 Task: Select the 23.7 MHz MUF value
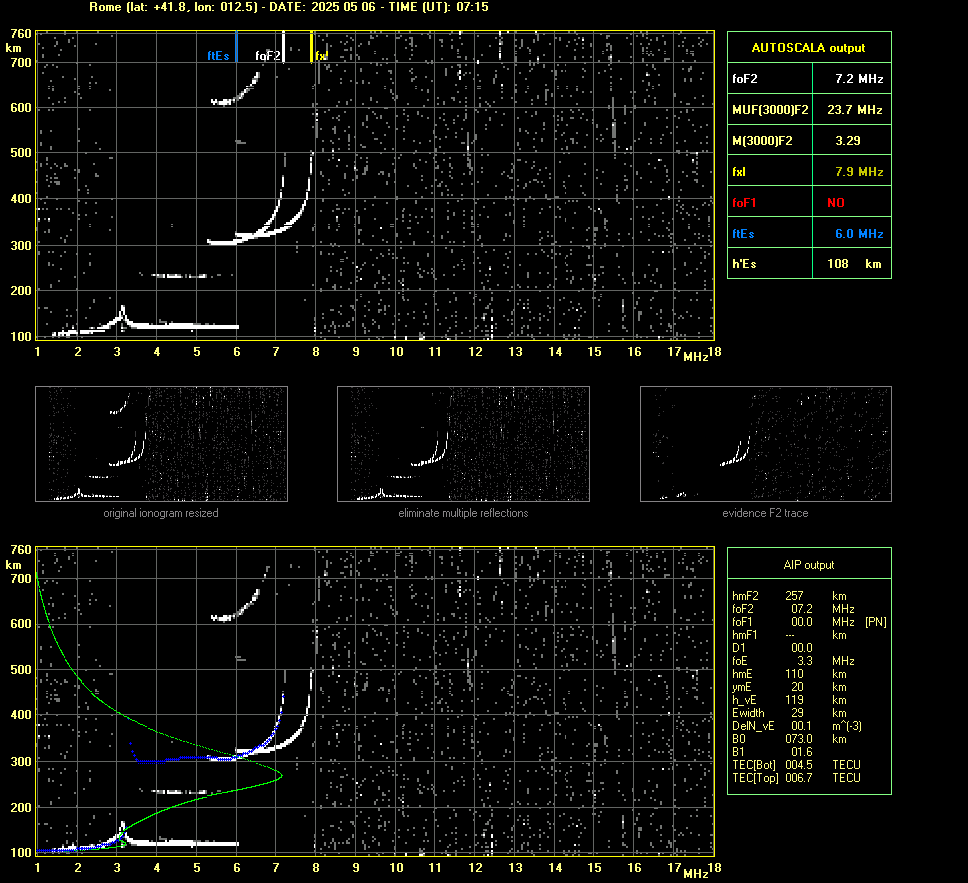(854, 110)
